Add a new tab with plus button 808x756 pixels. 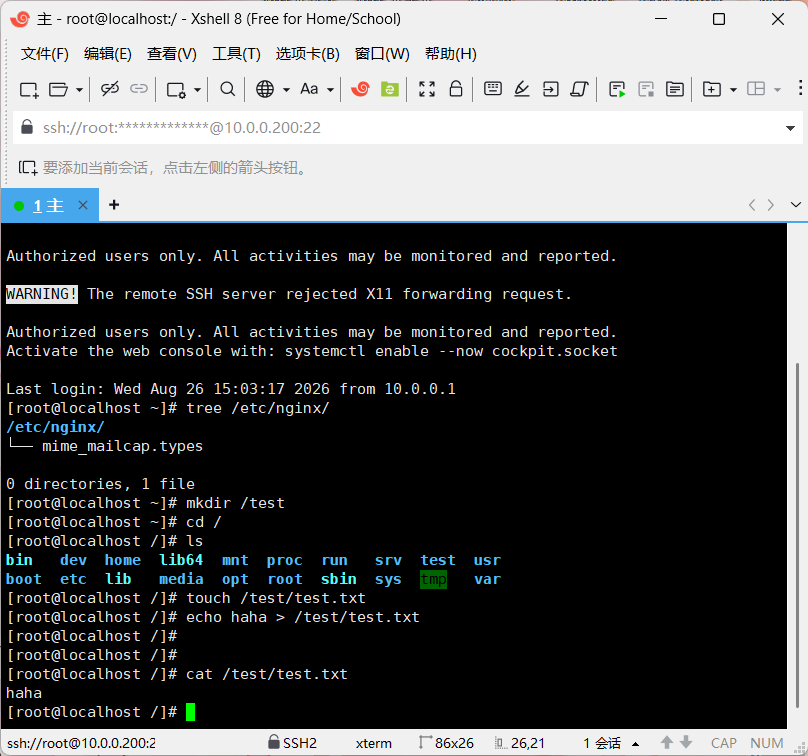(114, 205)
